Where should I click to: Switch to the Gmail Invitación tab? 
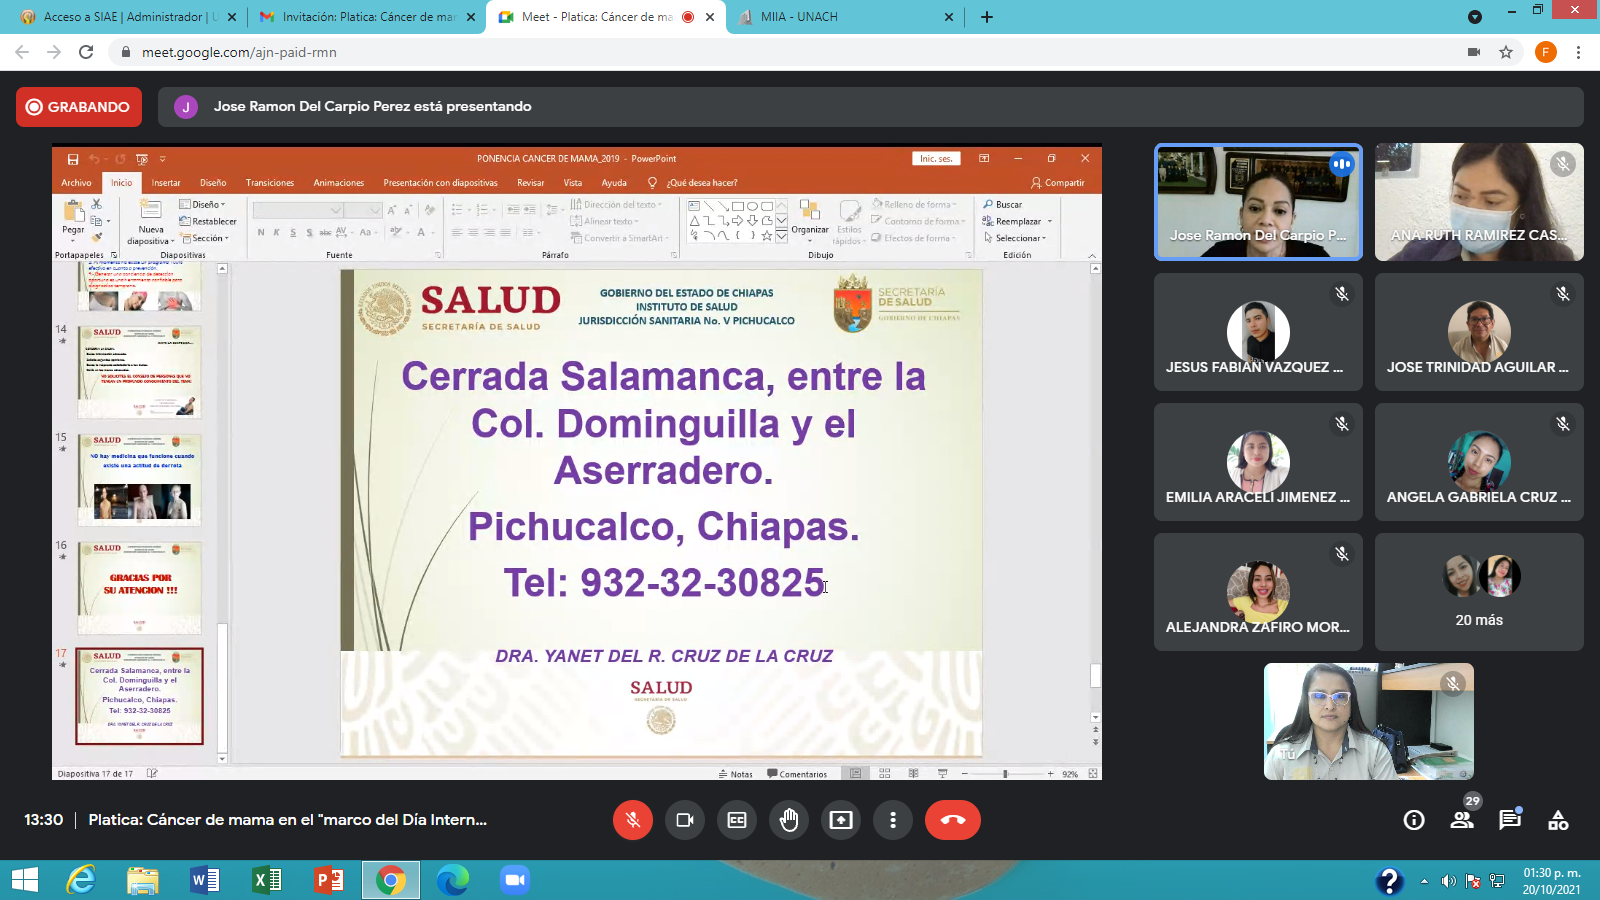tap(366, 17)
